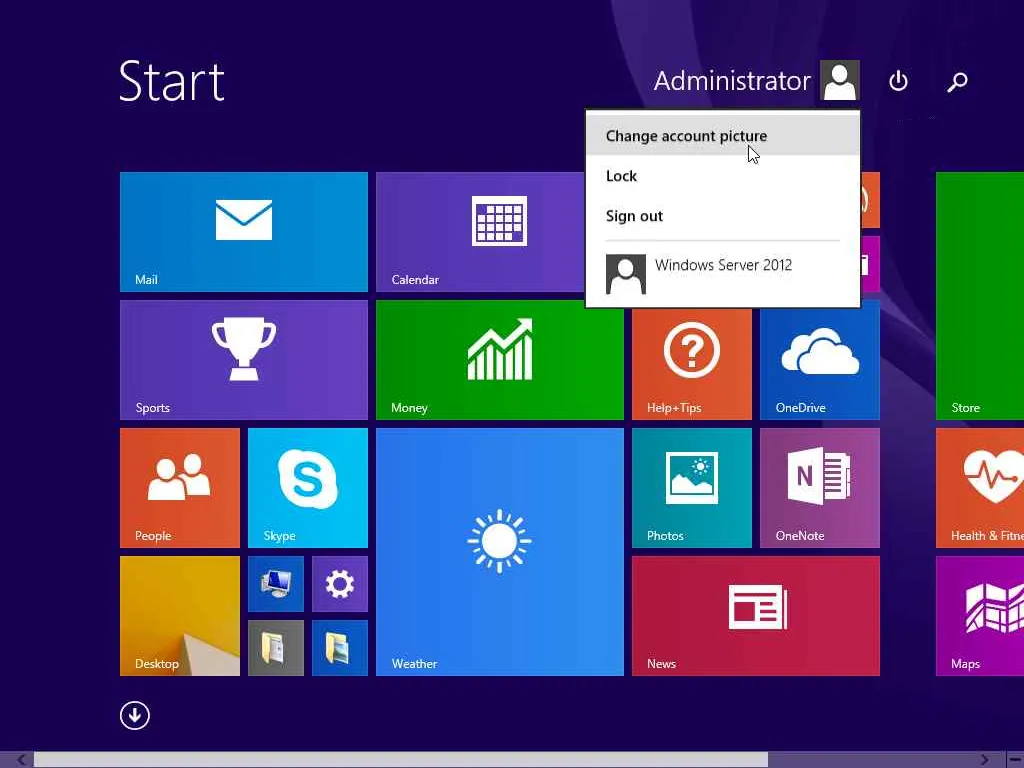The height and width of the screenshot is (768, 1024).
Task: Open the Desktop tile
Action: click(x=180, y=616)
